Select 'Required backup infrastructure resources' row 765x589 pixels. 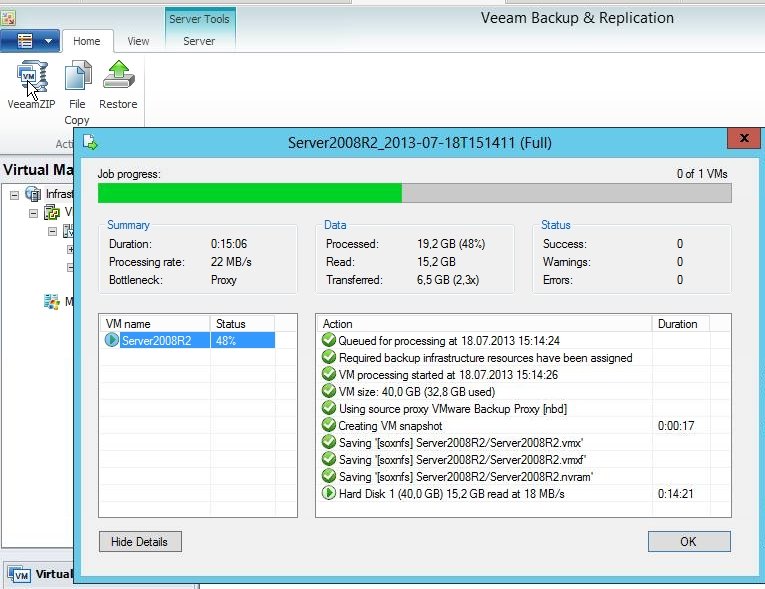coord(524,358)
